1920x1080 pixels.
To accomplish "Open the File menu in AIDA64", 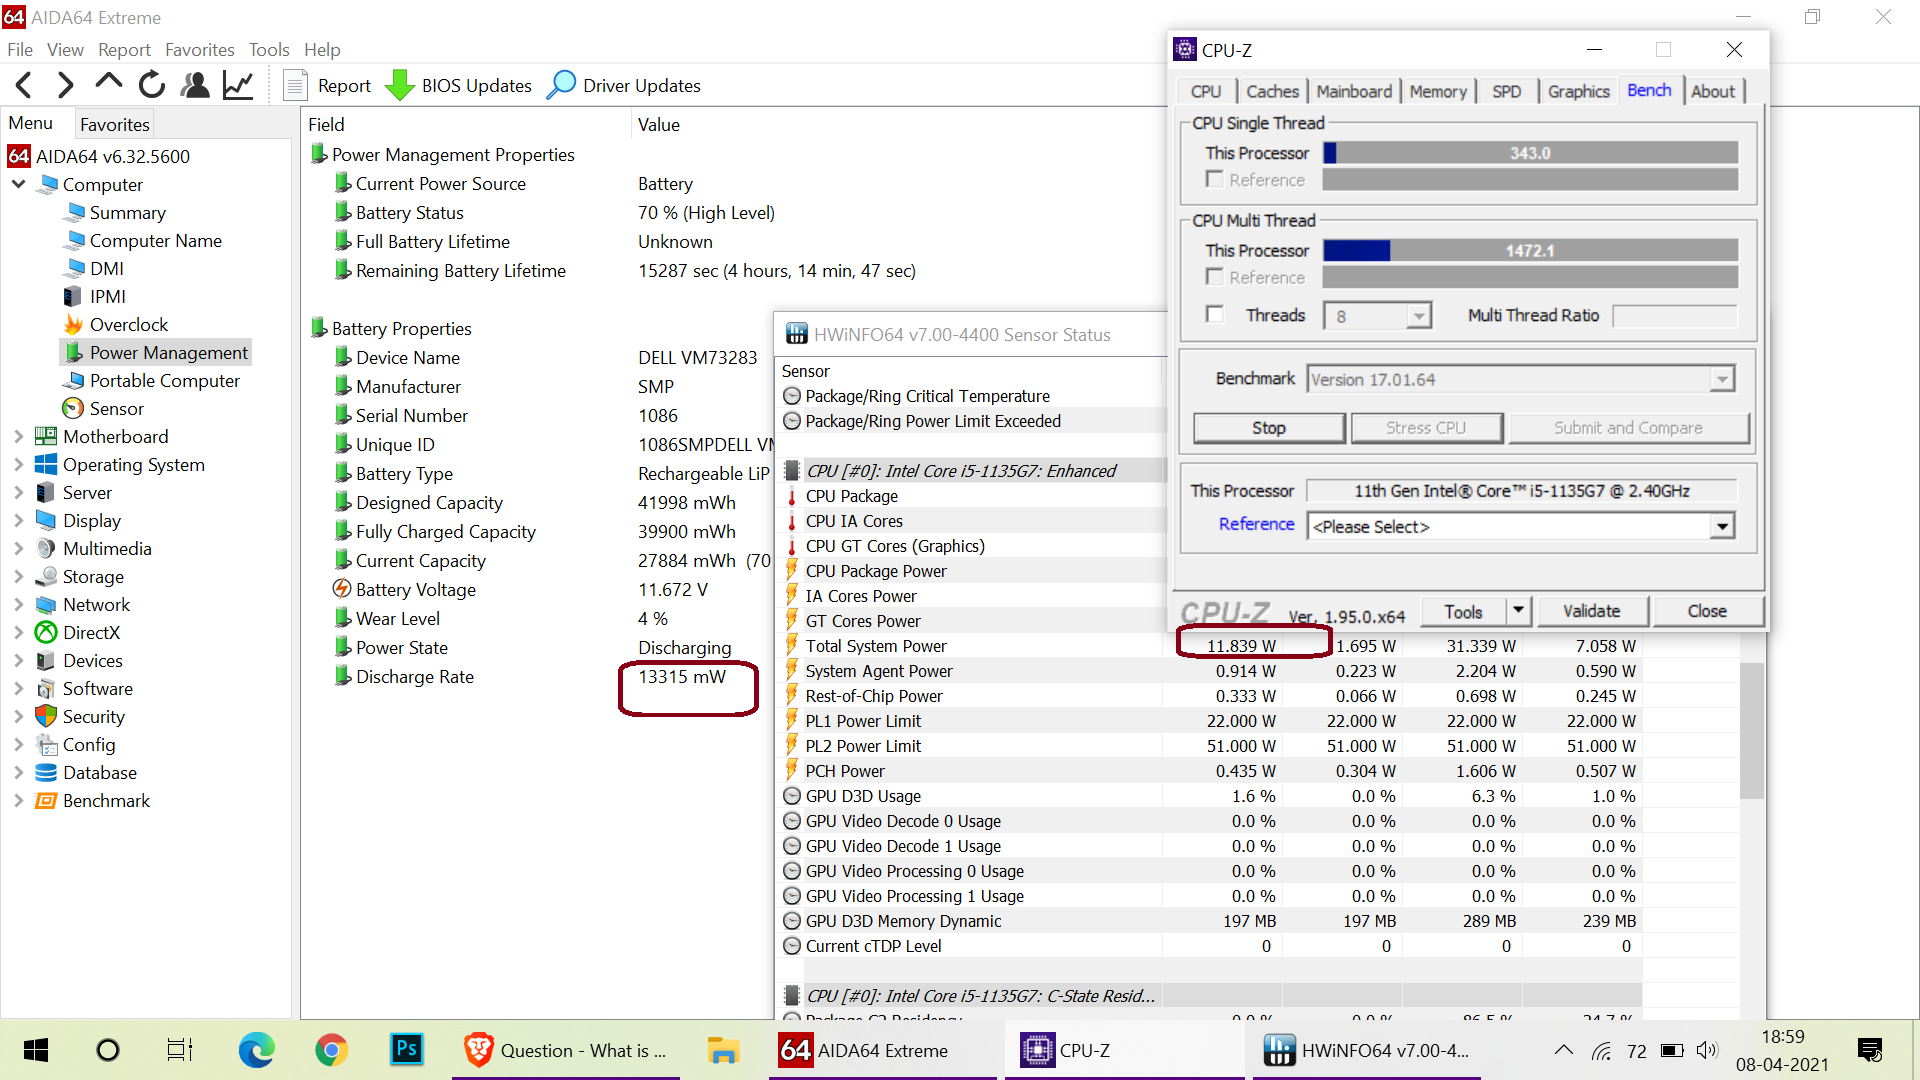I will point(20,50).
